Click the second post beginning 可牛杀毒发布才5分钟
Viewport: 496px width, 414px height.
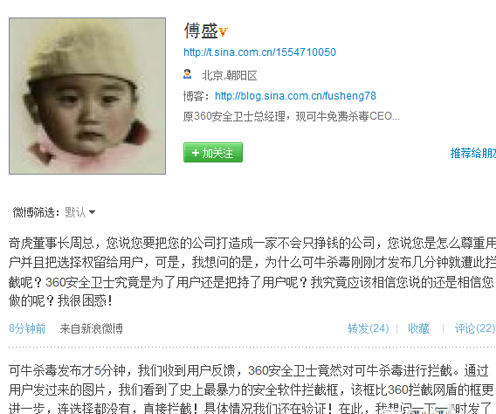point(252,389)
